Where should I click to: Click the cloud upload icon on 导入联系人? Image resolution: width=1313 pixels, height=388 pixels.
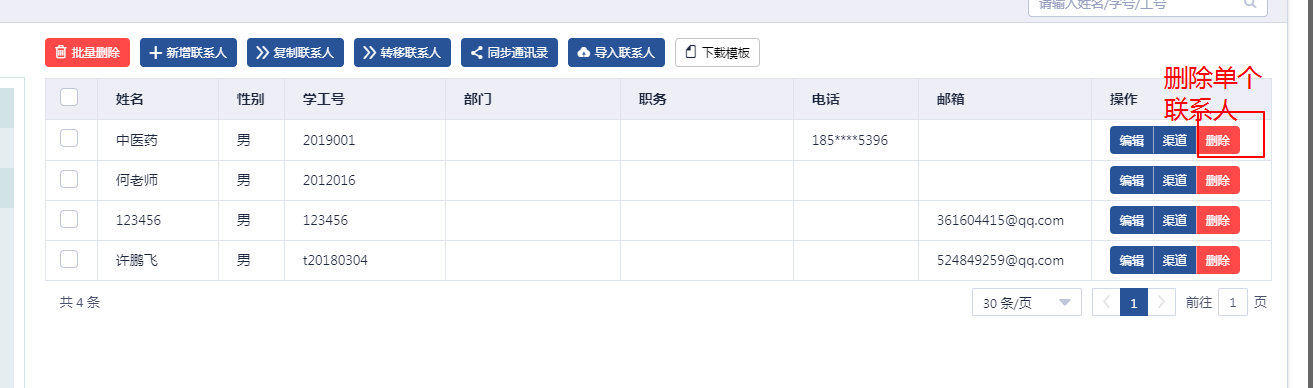(x=584, y=53)
